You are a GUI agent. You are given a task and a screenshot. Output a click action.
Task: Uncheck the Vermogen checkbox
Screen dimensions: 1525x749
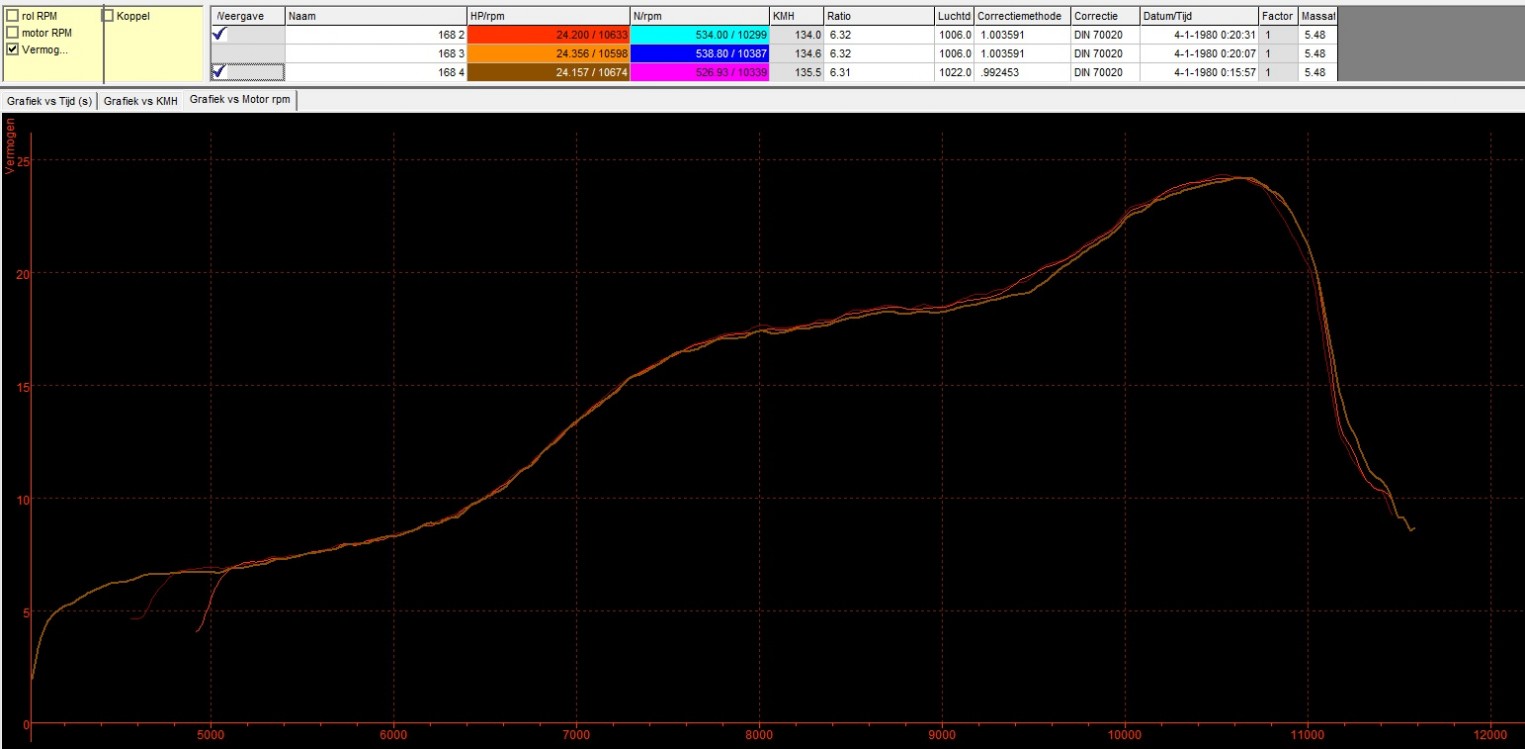[12, 48]
